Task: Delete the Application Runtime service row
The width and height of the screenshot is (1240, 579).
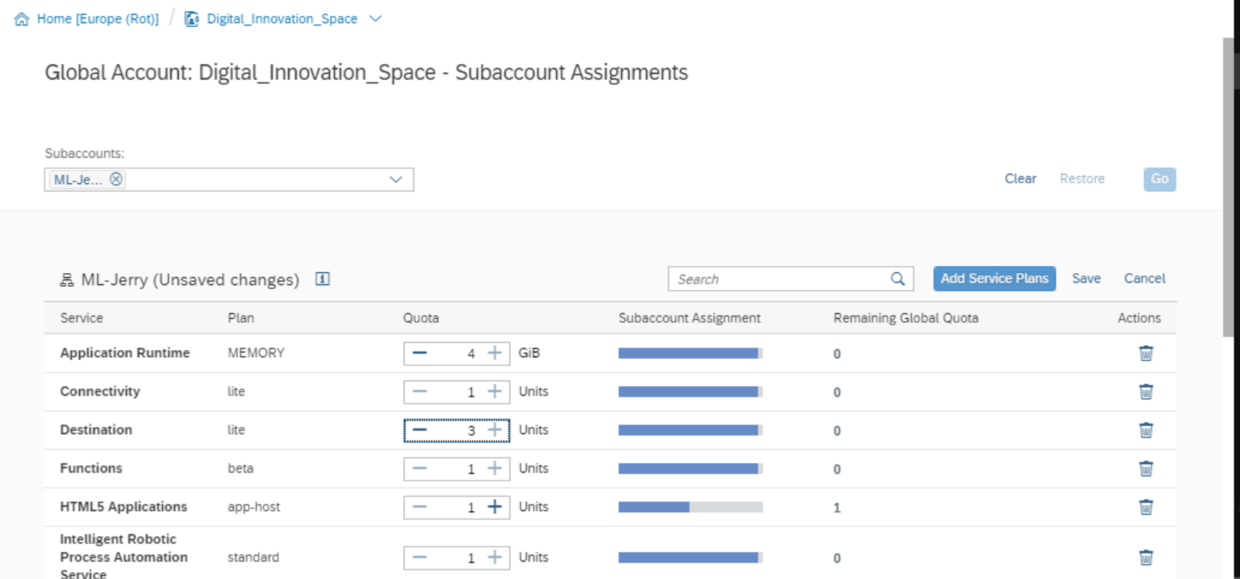Action: pos(1146,353)
